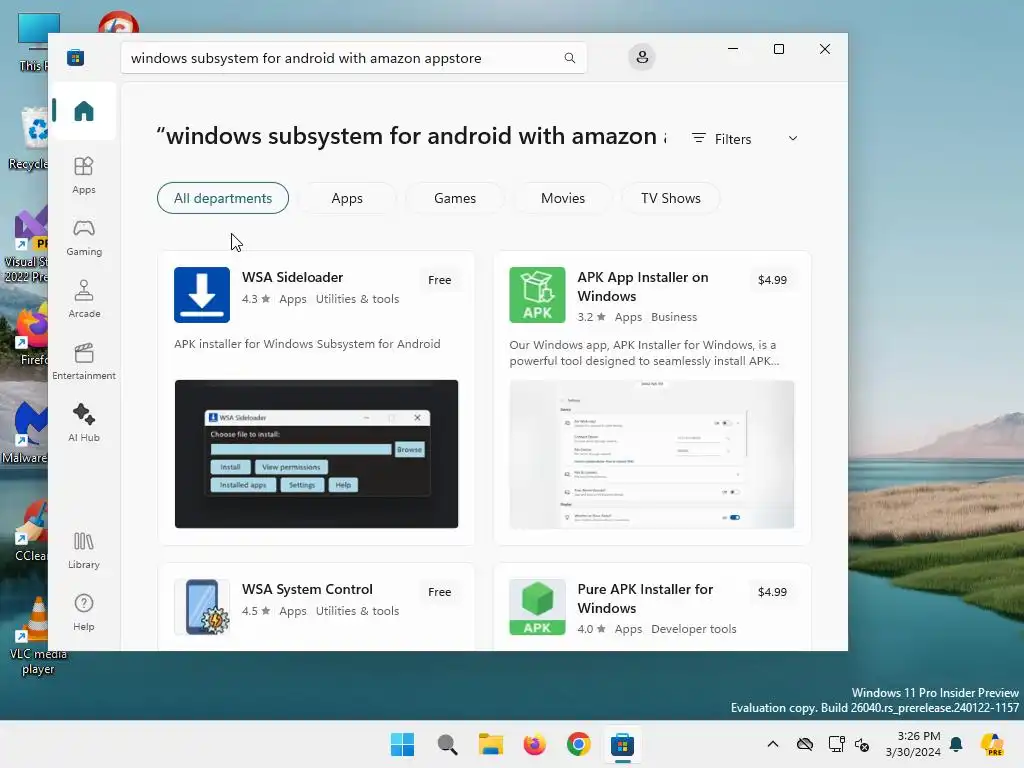The width and height of the screenshot is (1024, 768).
Task: Click the Insider Preview tray icon
Action: [x=991, y=744]
